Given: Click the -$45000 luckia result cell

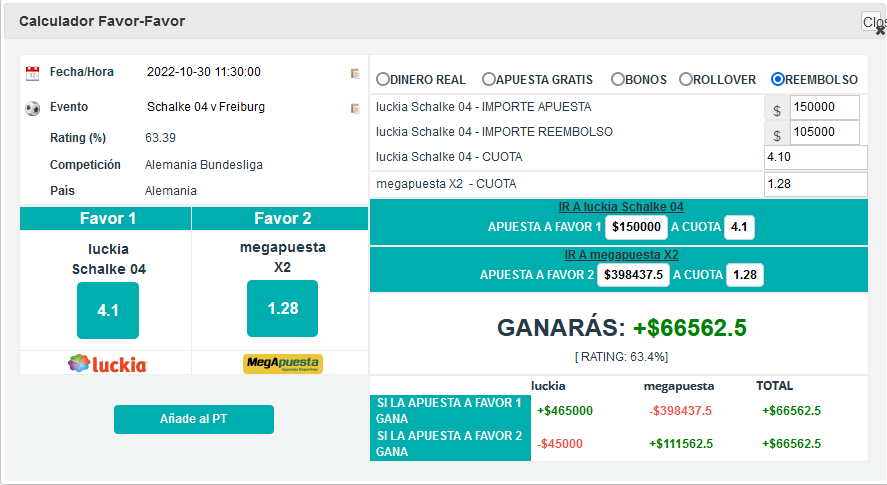Looking at the screenshot, I should (x=559, y=444).
